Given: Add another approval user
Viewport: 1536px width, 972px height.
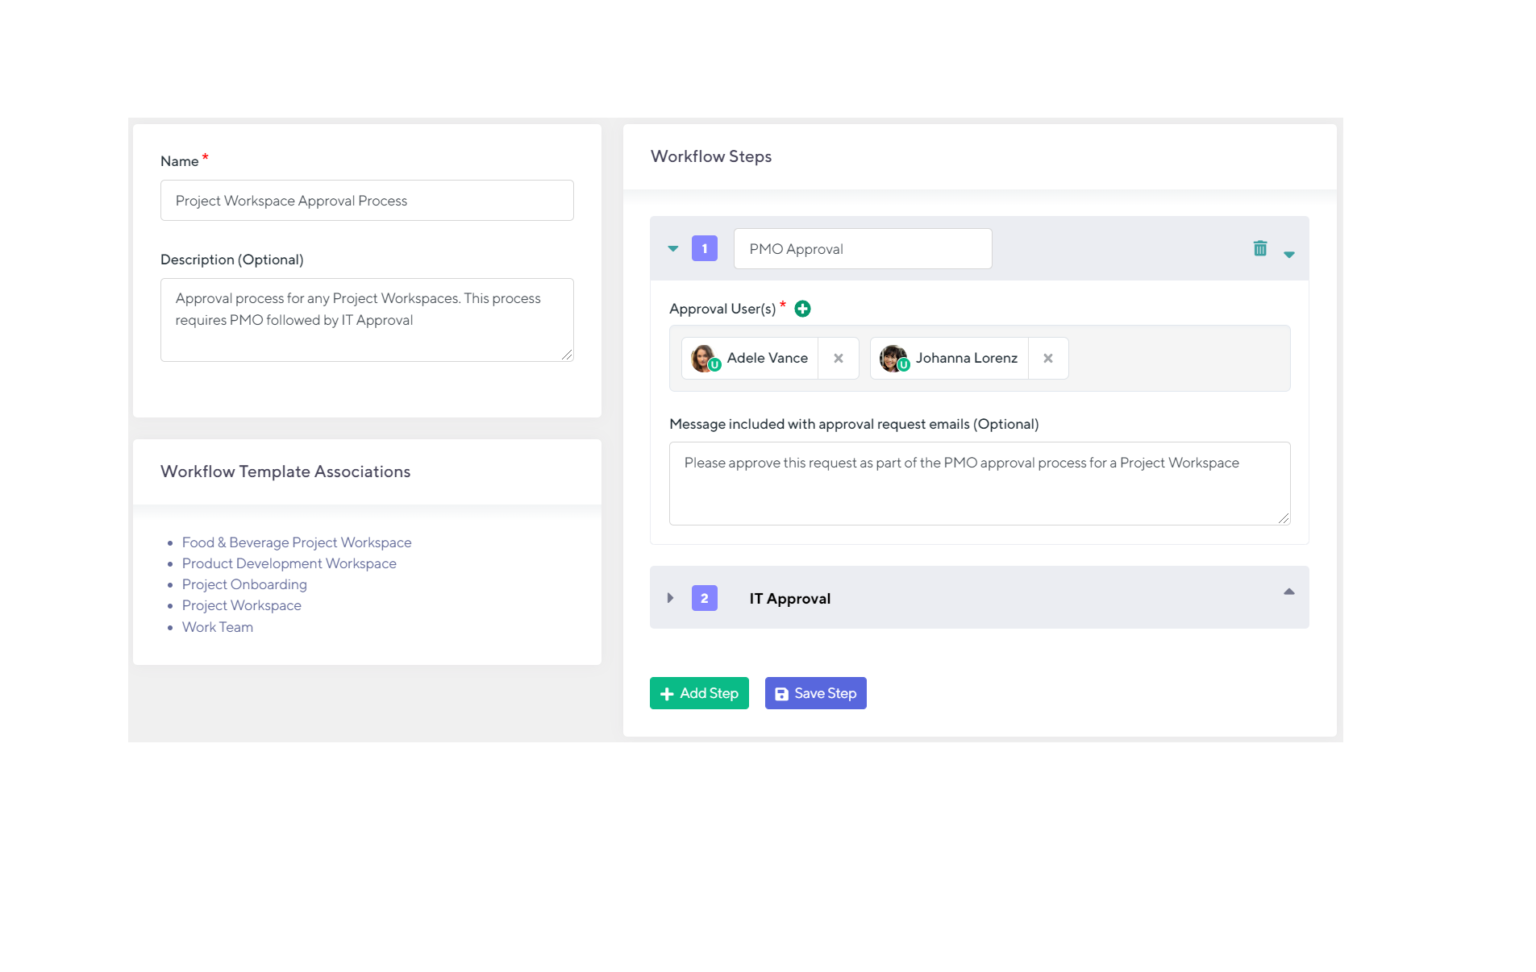Looking at the screenshot, I should (x=802, y=308).
